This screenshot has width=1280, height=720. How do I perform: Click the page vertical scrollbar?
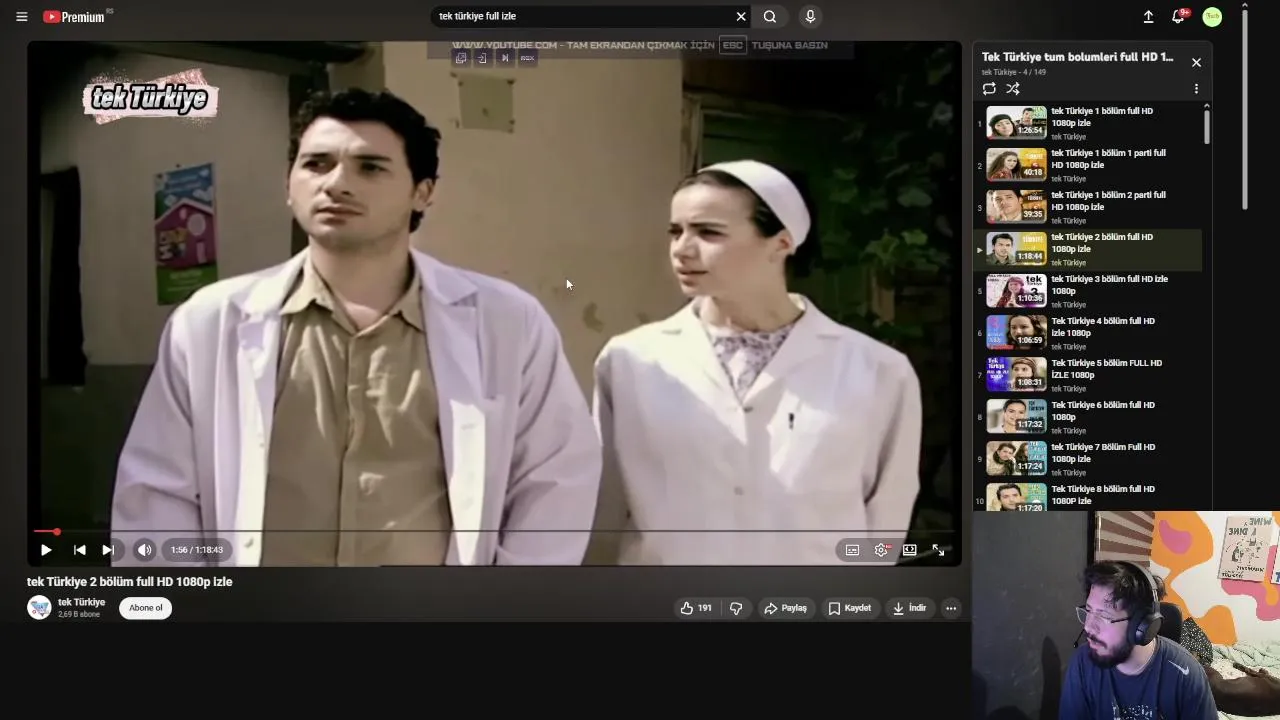[x=1244, y=108]
